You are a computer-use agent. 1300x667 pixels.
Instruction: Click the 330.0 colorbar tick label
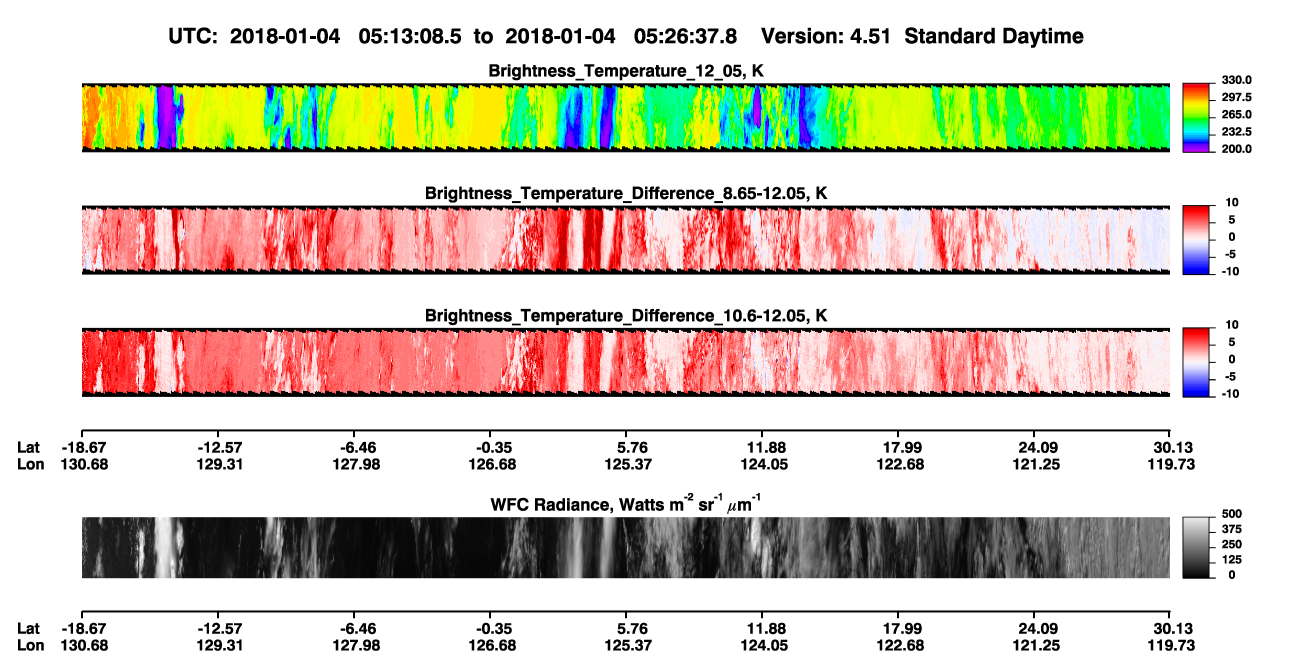(x=1235, y=81)
